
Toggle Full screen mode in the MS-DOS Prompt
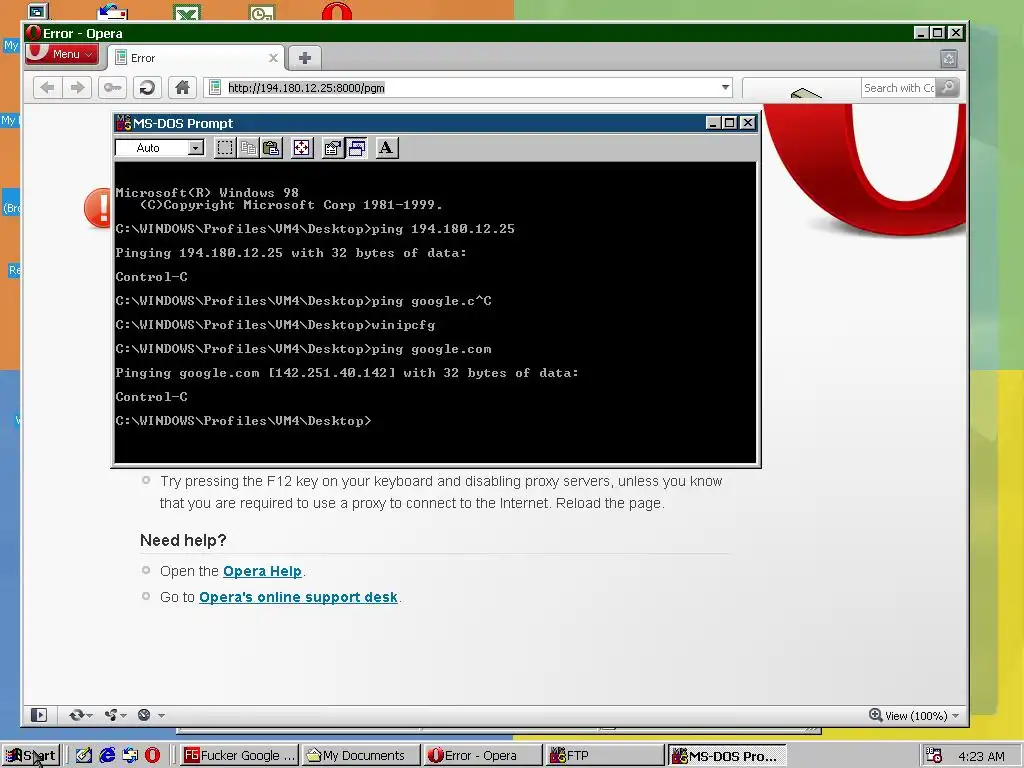point(302,148)
